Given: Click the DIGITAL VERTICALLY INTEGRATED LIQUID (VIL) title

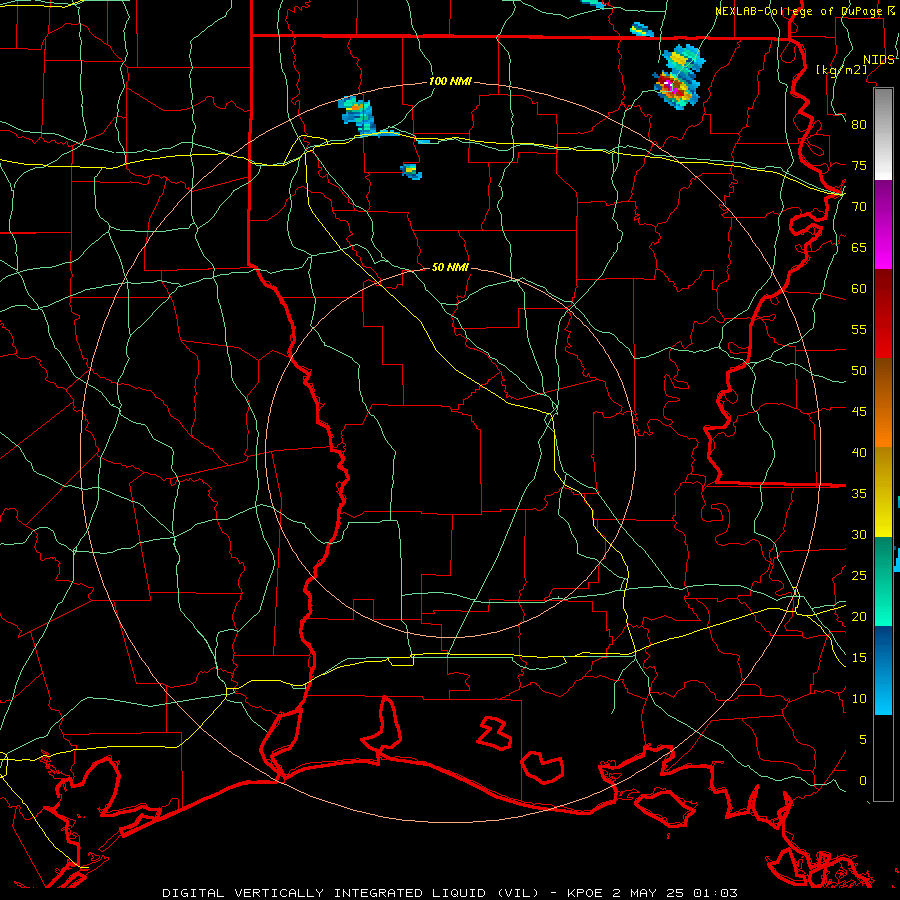Looking at the screenshot, I should [350, 893].
